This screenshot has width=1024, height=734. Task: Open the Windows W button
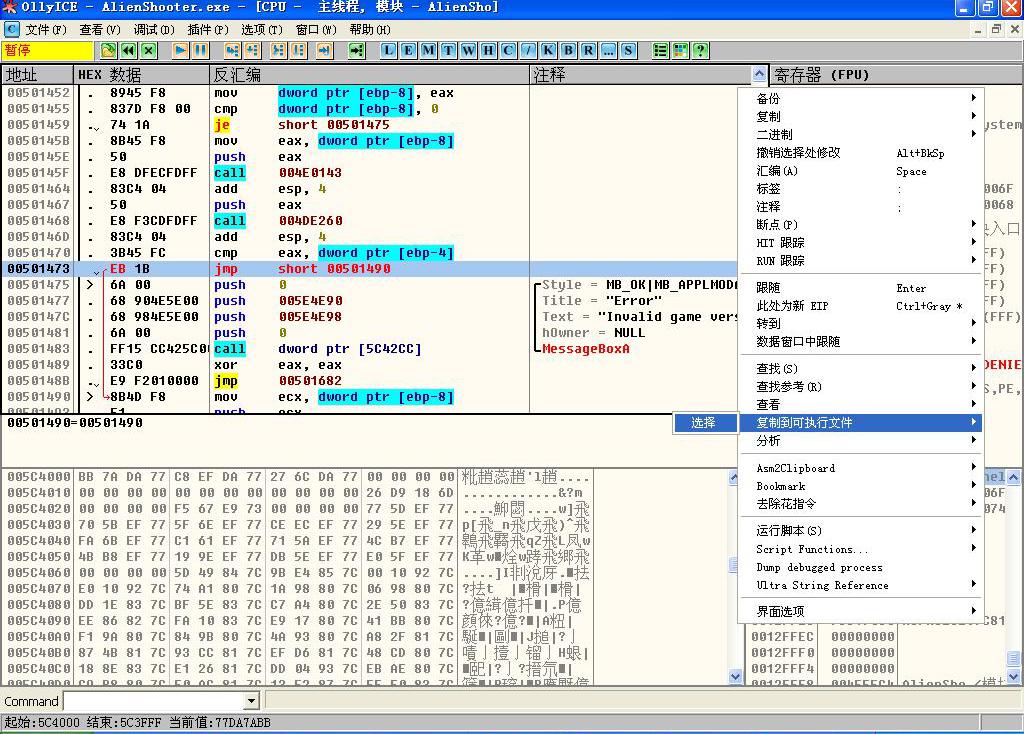[x=468, y=50]
